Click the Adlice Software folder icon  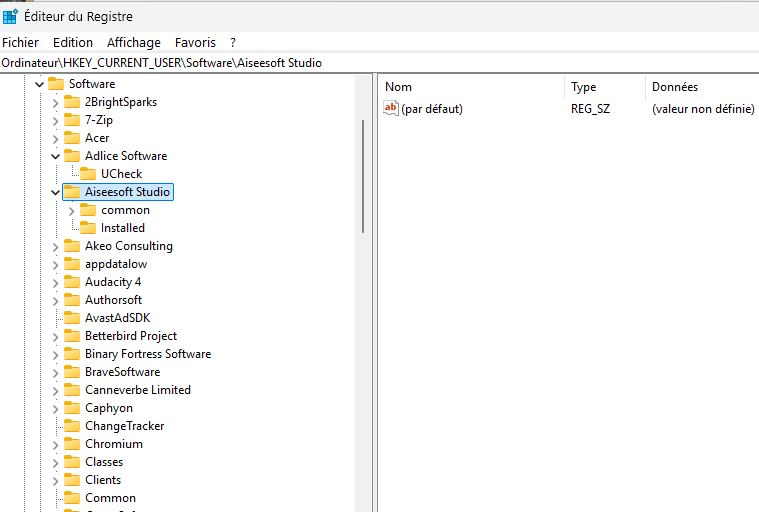tap(72, 156)
